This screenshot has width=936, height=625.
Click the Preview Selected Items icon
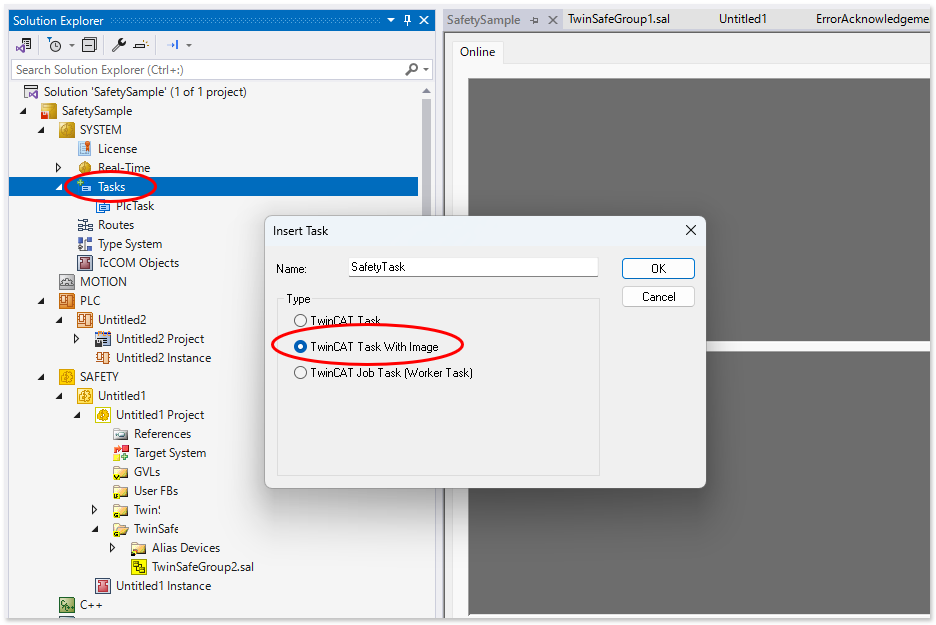click(x=141, y=45)
